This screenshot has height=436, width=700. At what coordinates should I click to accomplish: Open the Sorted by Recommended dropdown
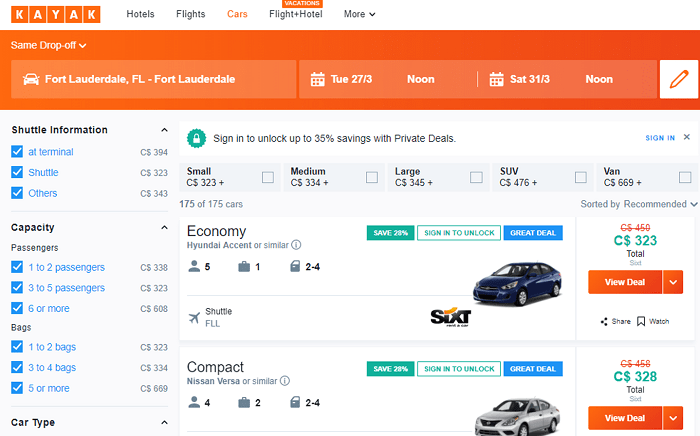point(639,204)
